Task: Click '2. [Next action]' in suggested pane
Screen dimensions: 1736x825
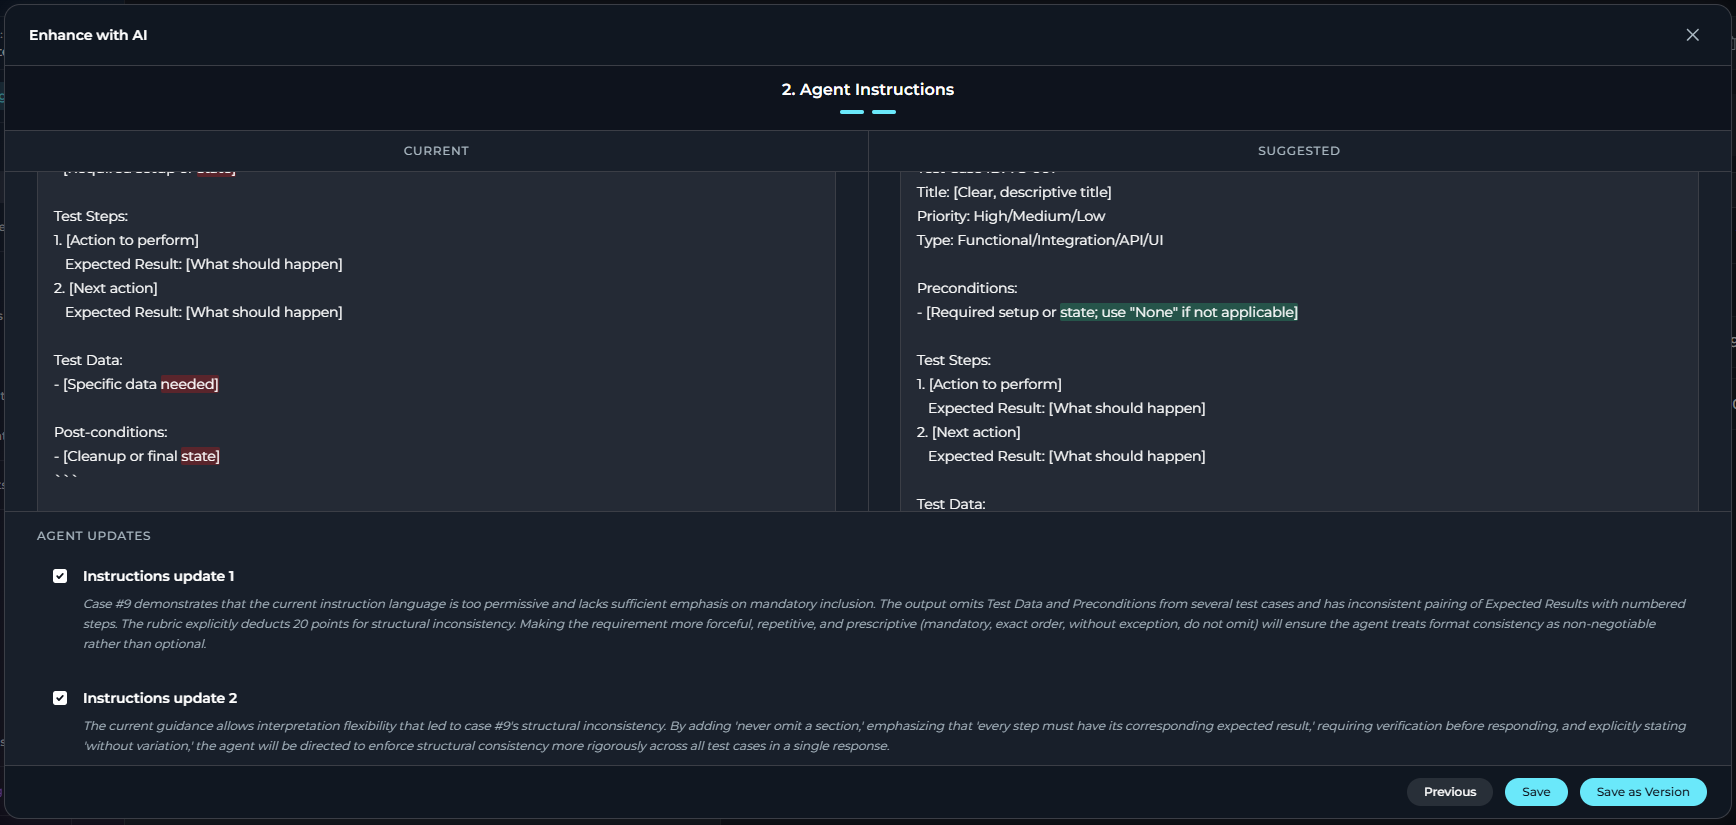Action: click(x=969, y=432)
